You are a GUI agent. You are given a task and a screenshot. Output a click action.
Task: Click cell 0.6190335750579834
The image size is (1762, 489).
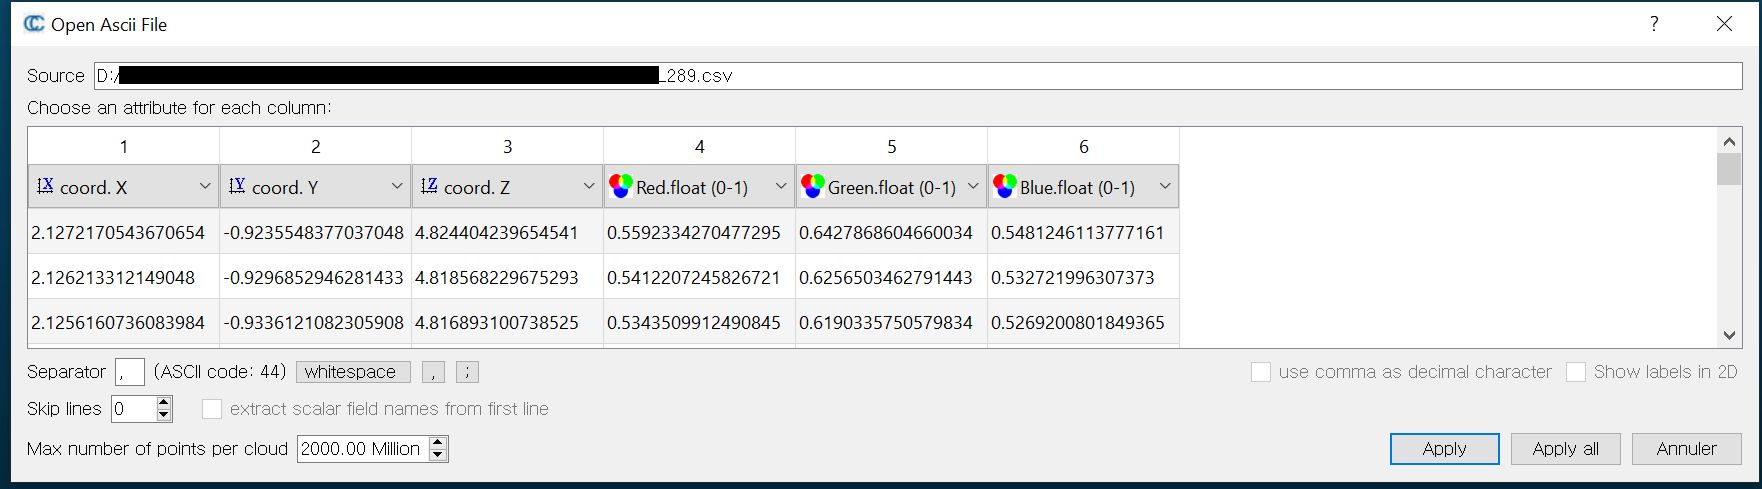click(x=892, y=322)
